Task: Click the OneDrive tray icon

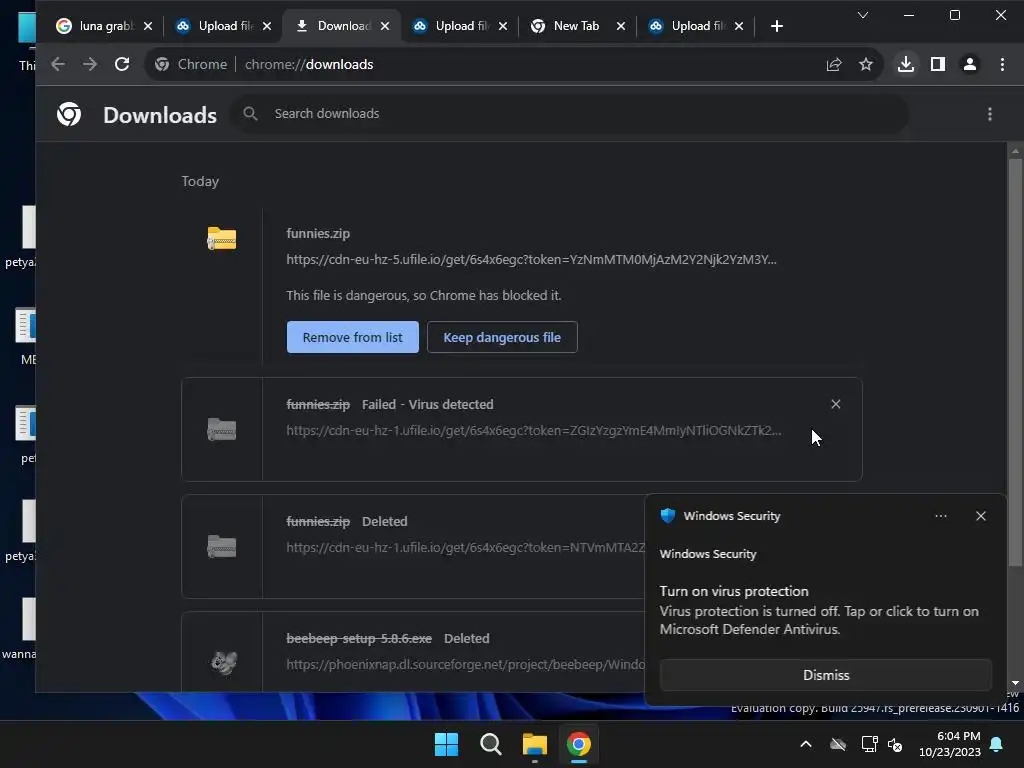Action: (x=838, y=744)
